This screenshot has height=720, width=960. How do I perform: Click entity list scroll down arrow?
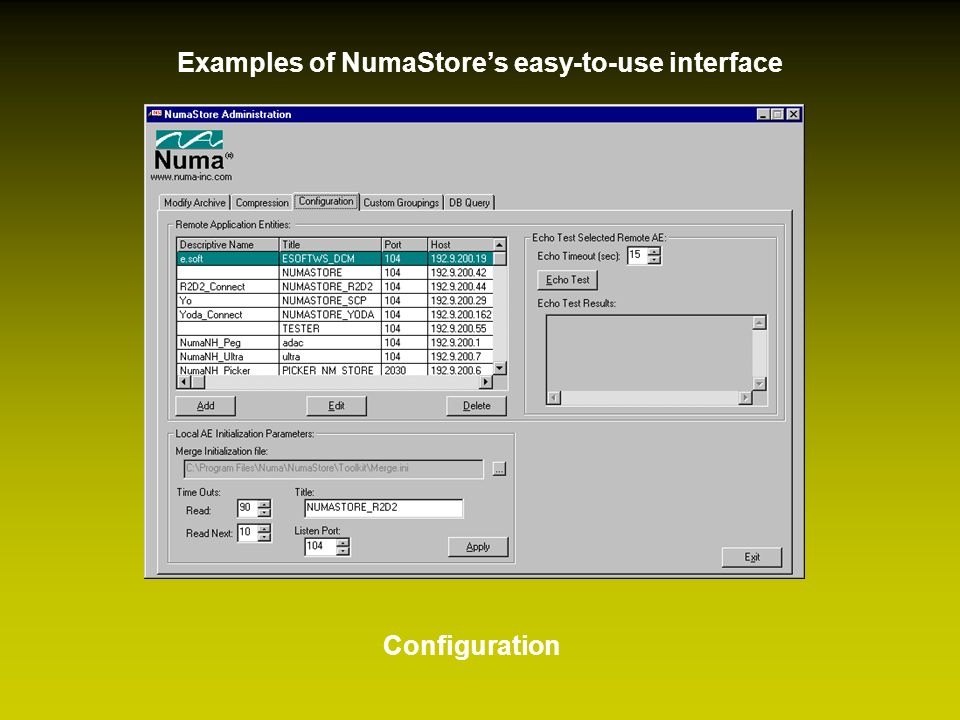click(500, 368)
